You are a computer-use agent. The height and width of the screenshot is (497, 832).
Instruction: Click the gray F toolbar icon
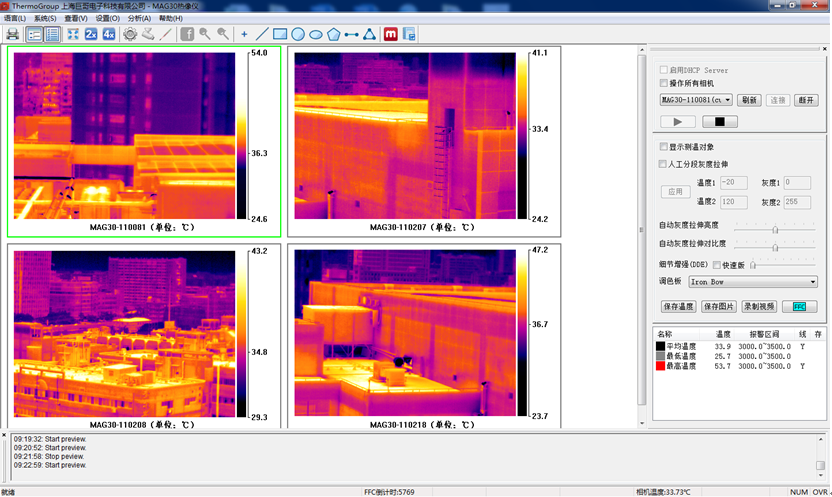pyautogui.click(x=187, y=34)
